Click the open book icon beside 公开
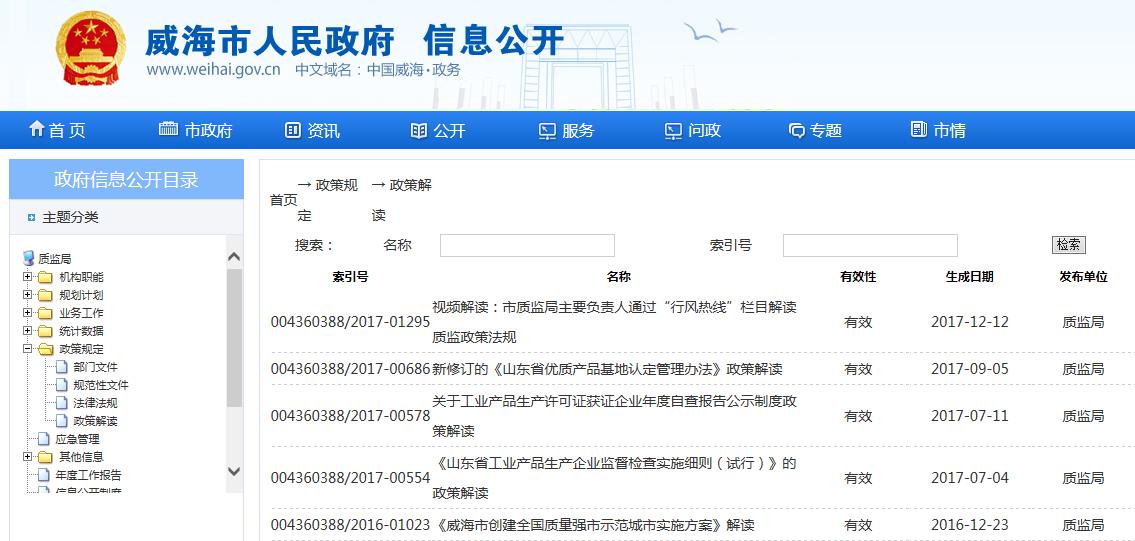 pyautogui.click(x=419, y=130)
